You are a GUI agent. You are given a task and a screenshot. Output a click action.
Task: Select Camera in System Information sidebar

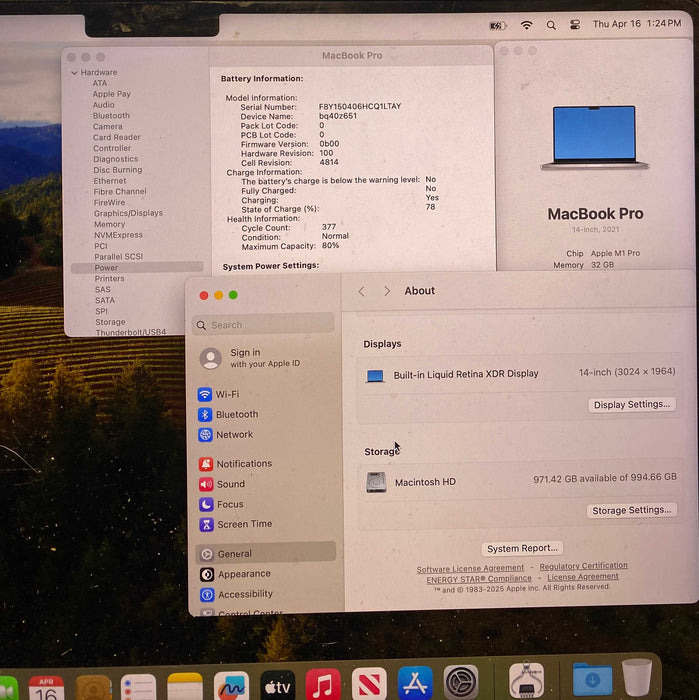coord(108,127)
